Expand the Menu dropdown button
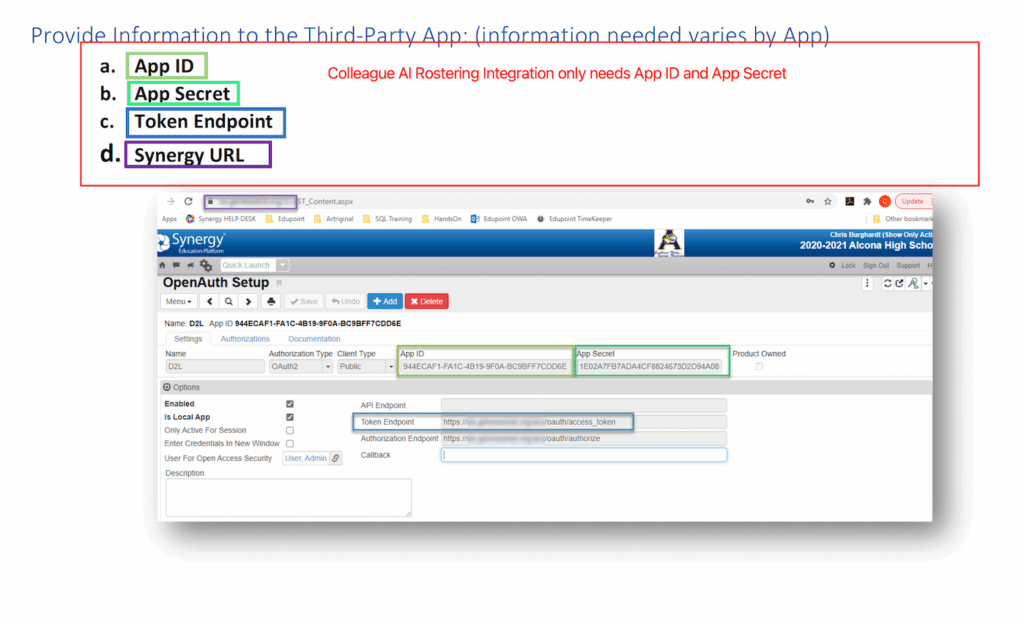1024x624 pixels. point(178,301)
